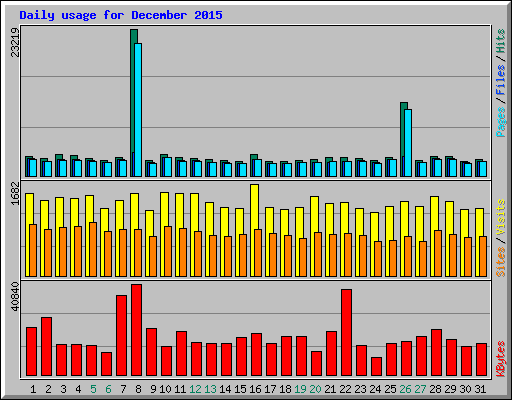Click the cyan "Pages" legend label
This screenshot has height=400, width=512.
point(501,122)
